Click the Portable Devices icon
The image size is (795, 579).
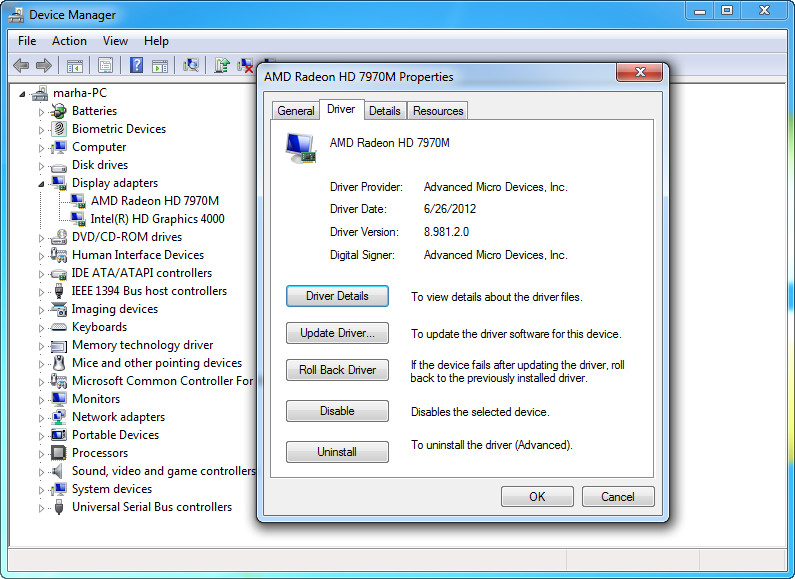click(59, 435)
